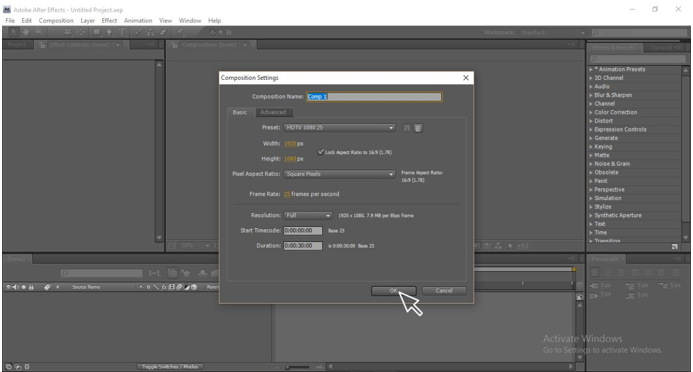Click the motion blur switch column icon
693x372 pixels.
pyautogui.click(x=179, y=287)
